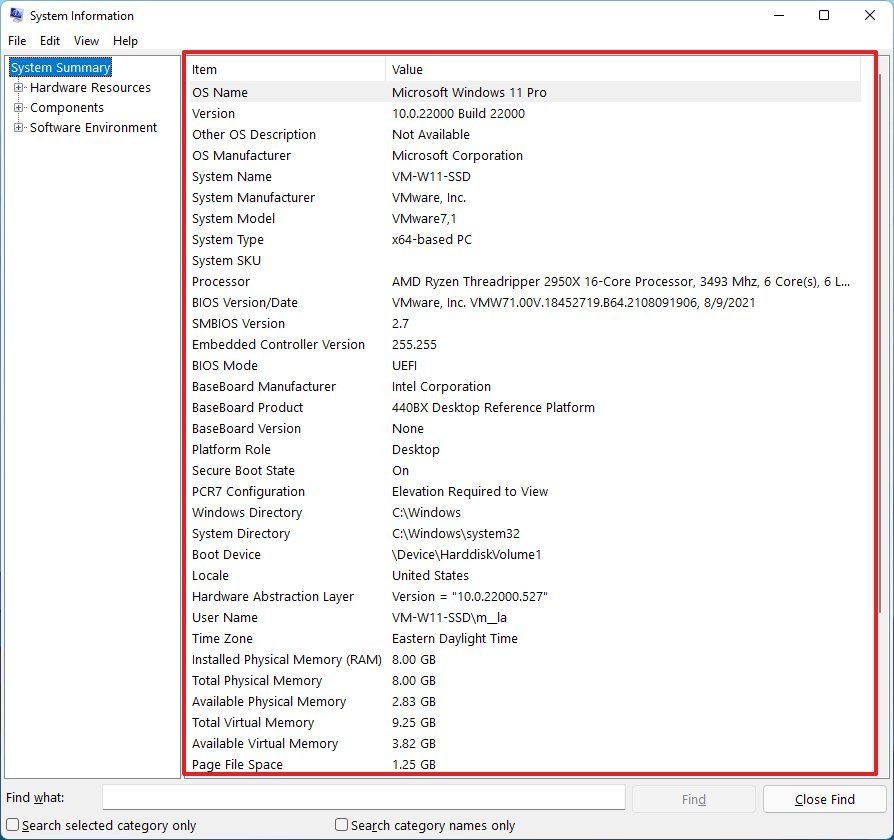Select the Components category

(x=66, y=107)
